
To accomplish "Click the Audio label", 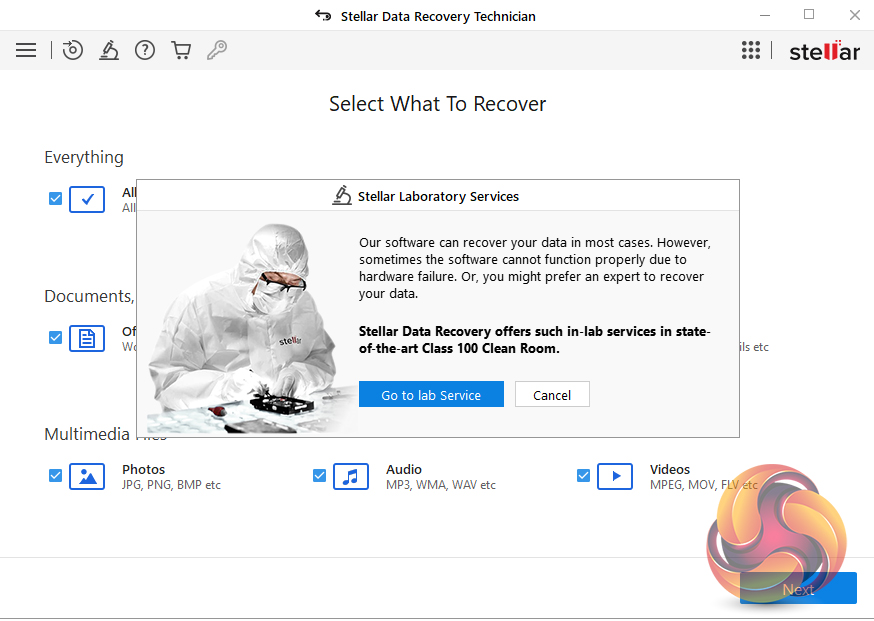I will 404,469.
